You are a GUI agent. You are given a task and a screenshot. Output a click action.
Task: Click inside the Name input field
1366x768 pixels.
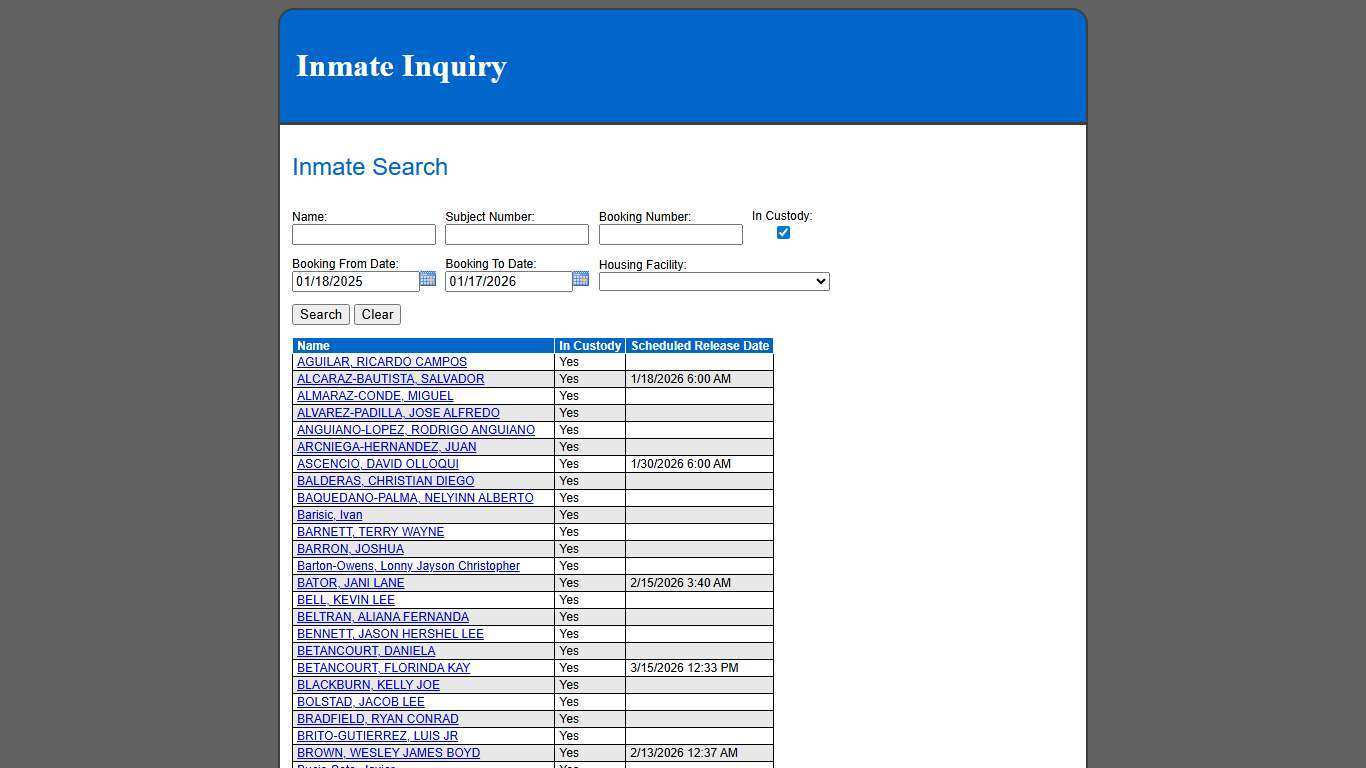coord(364,234)
